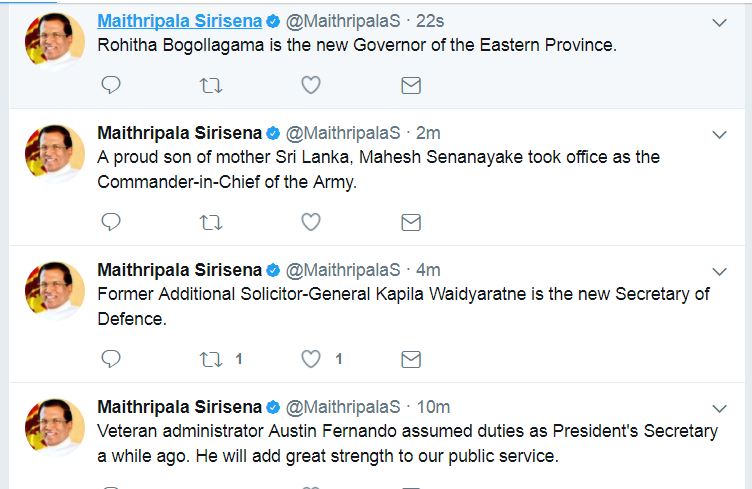Share Mahesh Senanayake tweet by direct message

(410, 222)
